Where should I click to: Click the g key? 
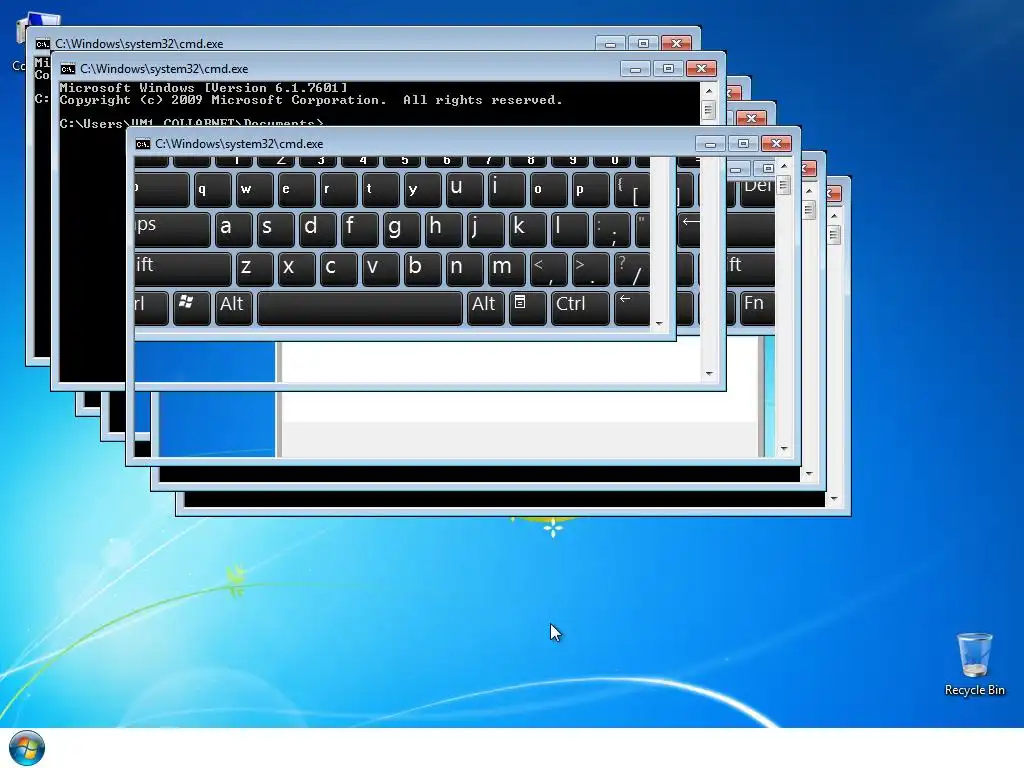(401, 229)
